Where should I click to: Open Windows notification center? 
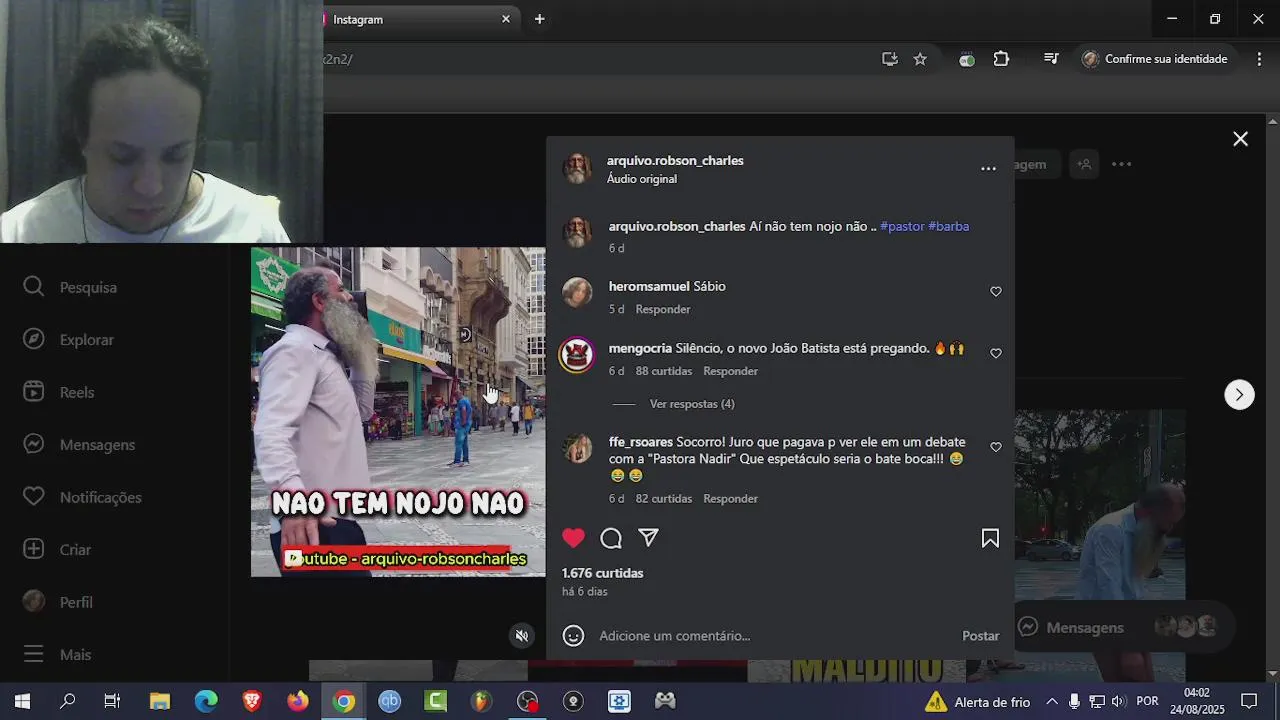click(x=1249, y=702)
